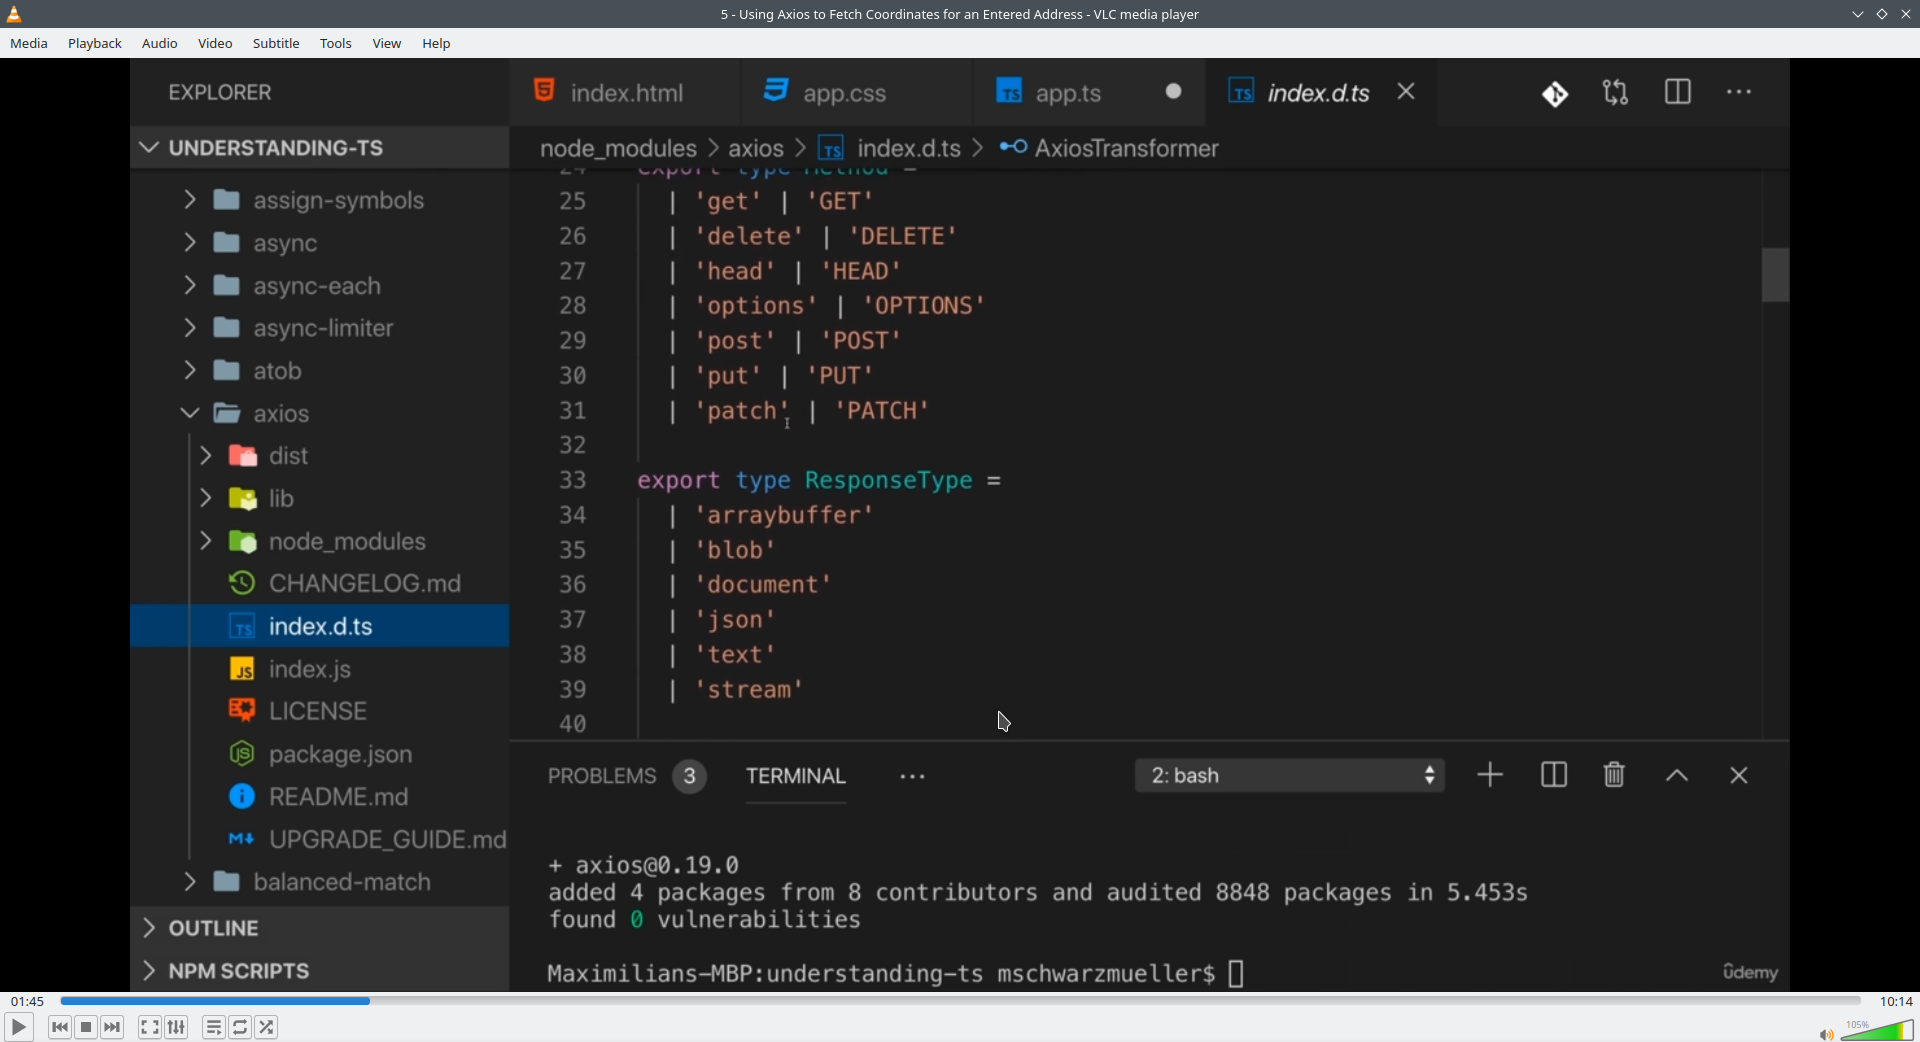Open the Subtitle menu
Screen dimensions: 1920x1042
pos(276,43)
